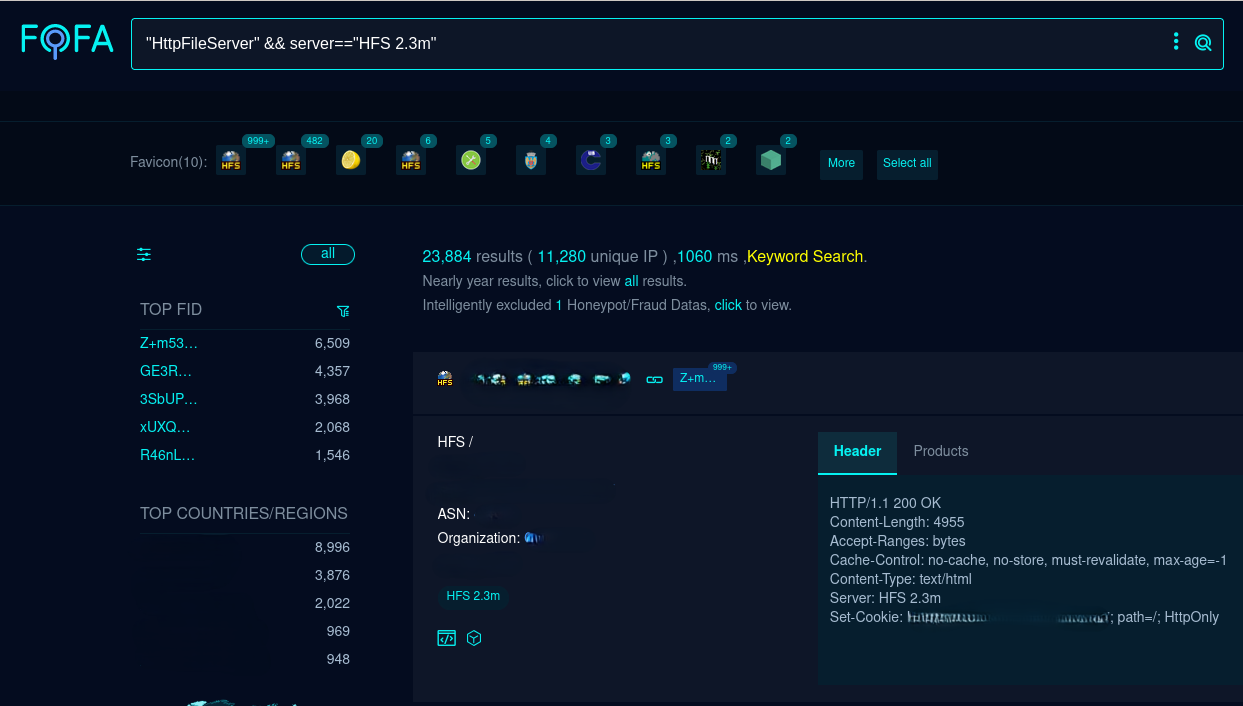Filter by FID GE3R...
This screenshot has width=1243, height=706.
click(x=166, y=371)
